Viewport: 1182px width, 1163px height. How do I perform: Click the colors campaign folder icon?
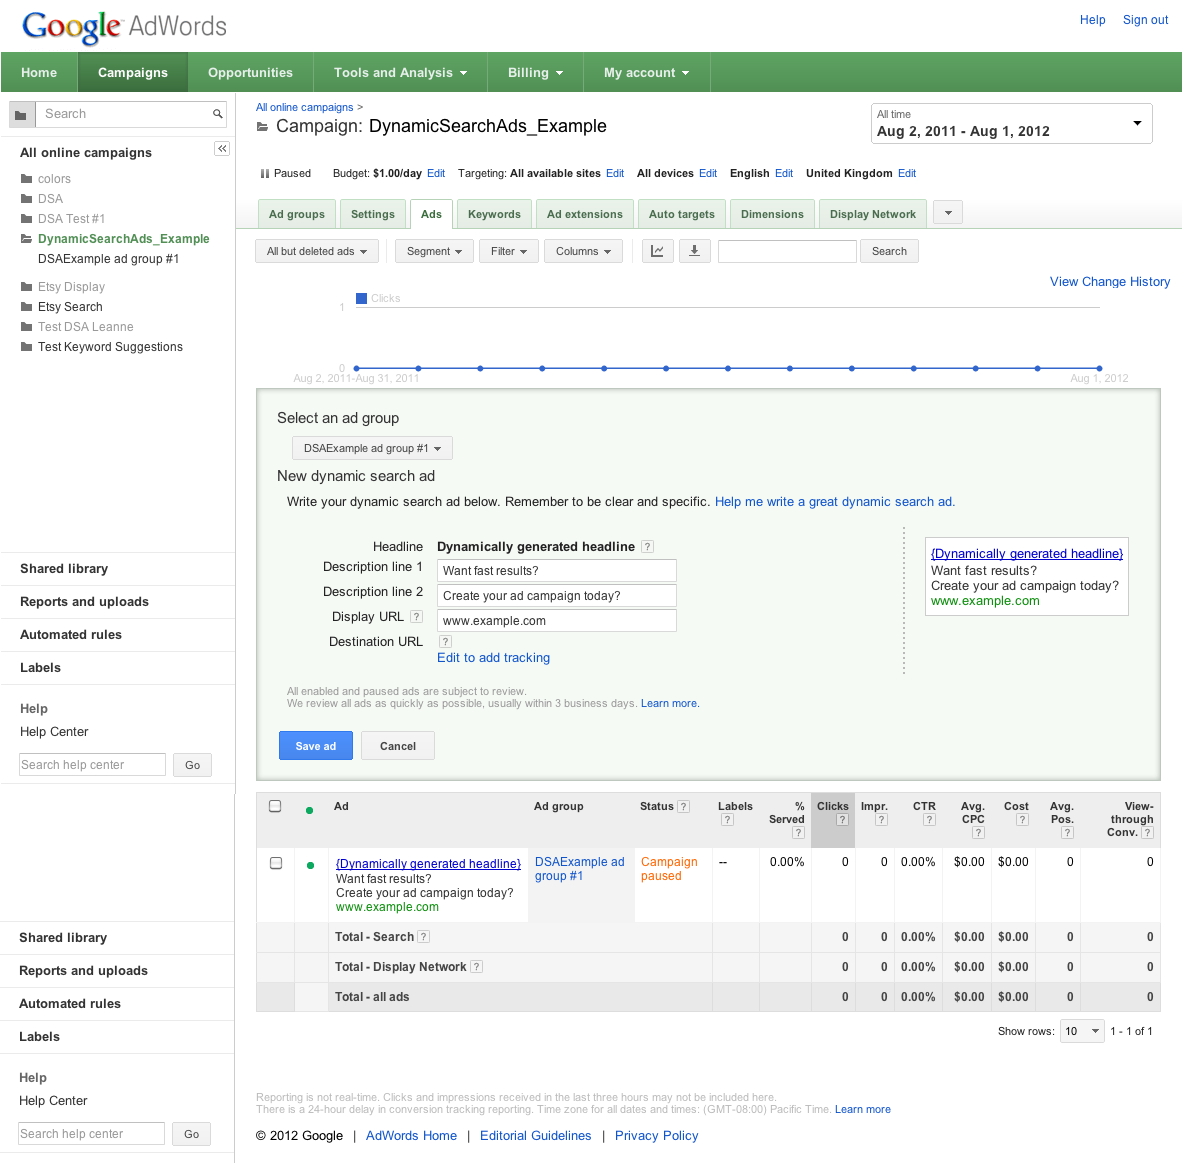(26, 179)
